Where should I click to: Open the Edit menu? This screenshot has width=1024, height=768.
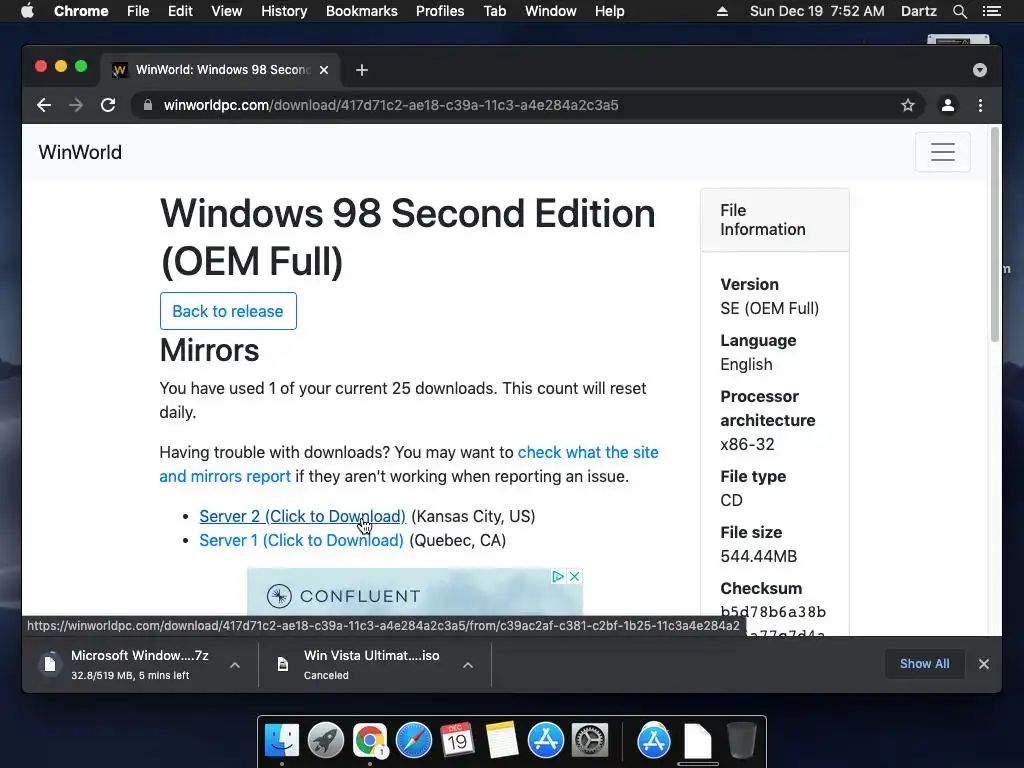tap(180, 11)
